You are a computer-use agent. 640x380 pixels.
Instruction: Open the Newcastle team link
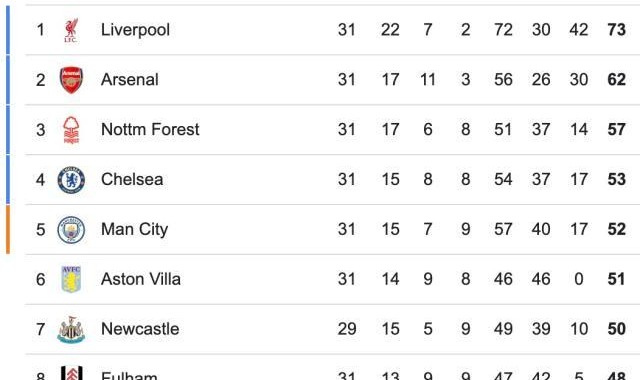pyautogui.click(x=140, y=329)
